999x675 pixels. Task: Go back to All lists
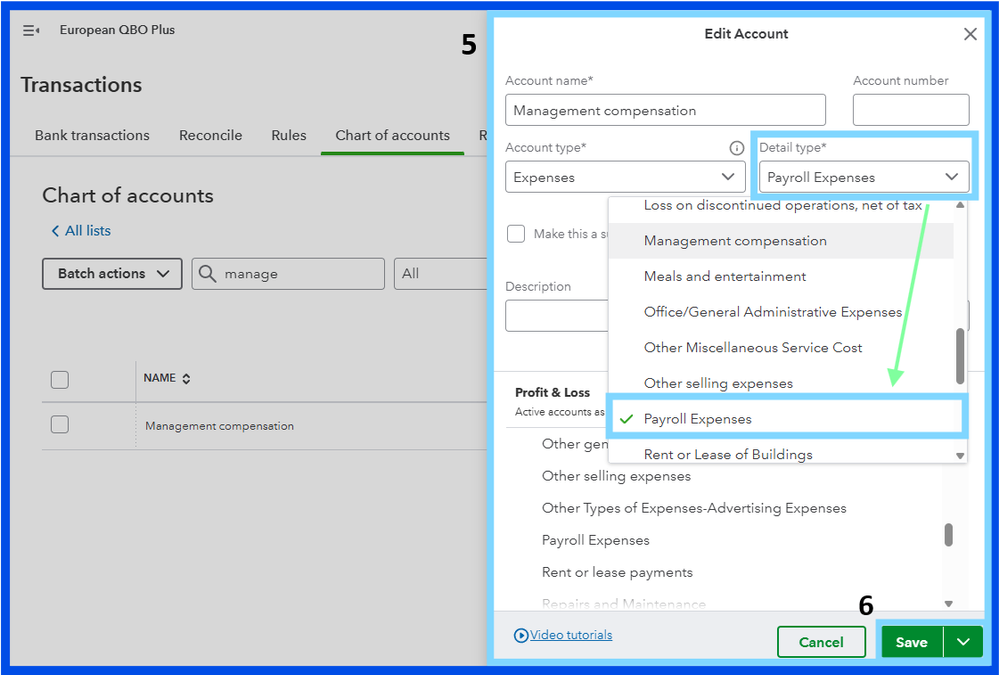(88, 231)
